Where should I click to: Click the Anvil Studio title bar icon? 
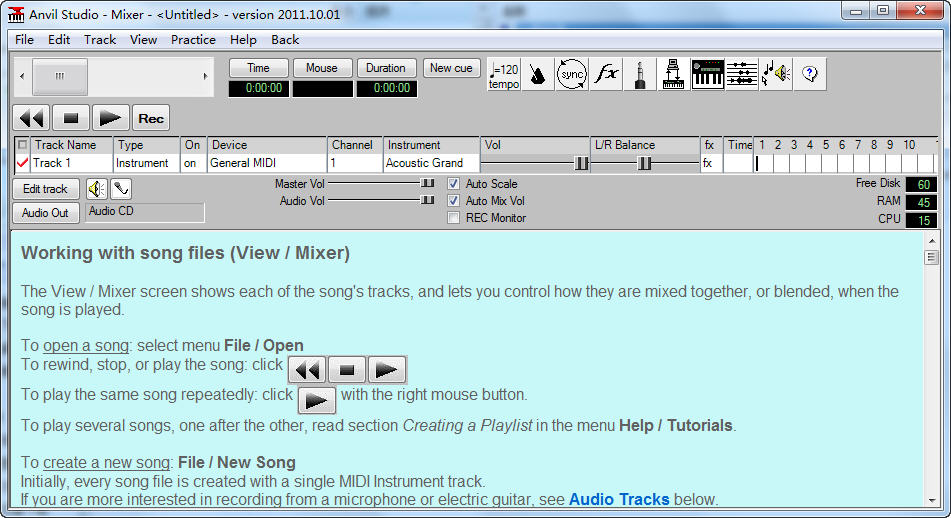tap(16, 14)
